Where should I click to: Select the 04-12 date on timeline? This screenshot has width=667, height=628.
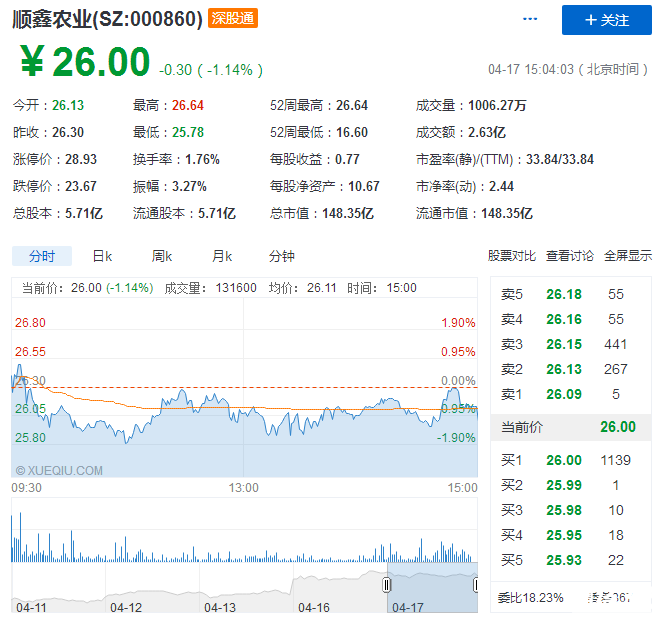pos(125,608)
